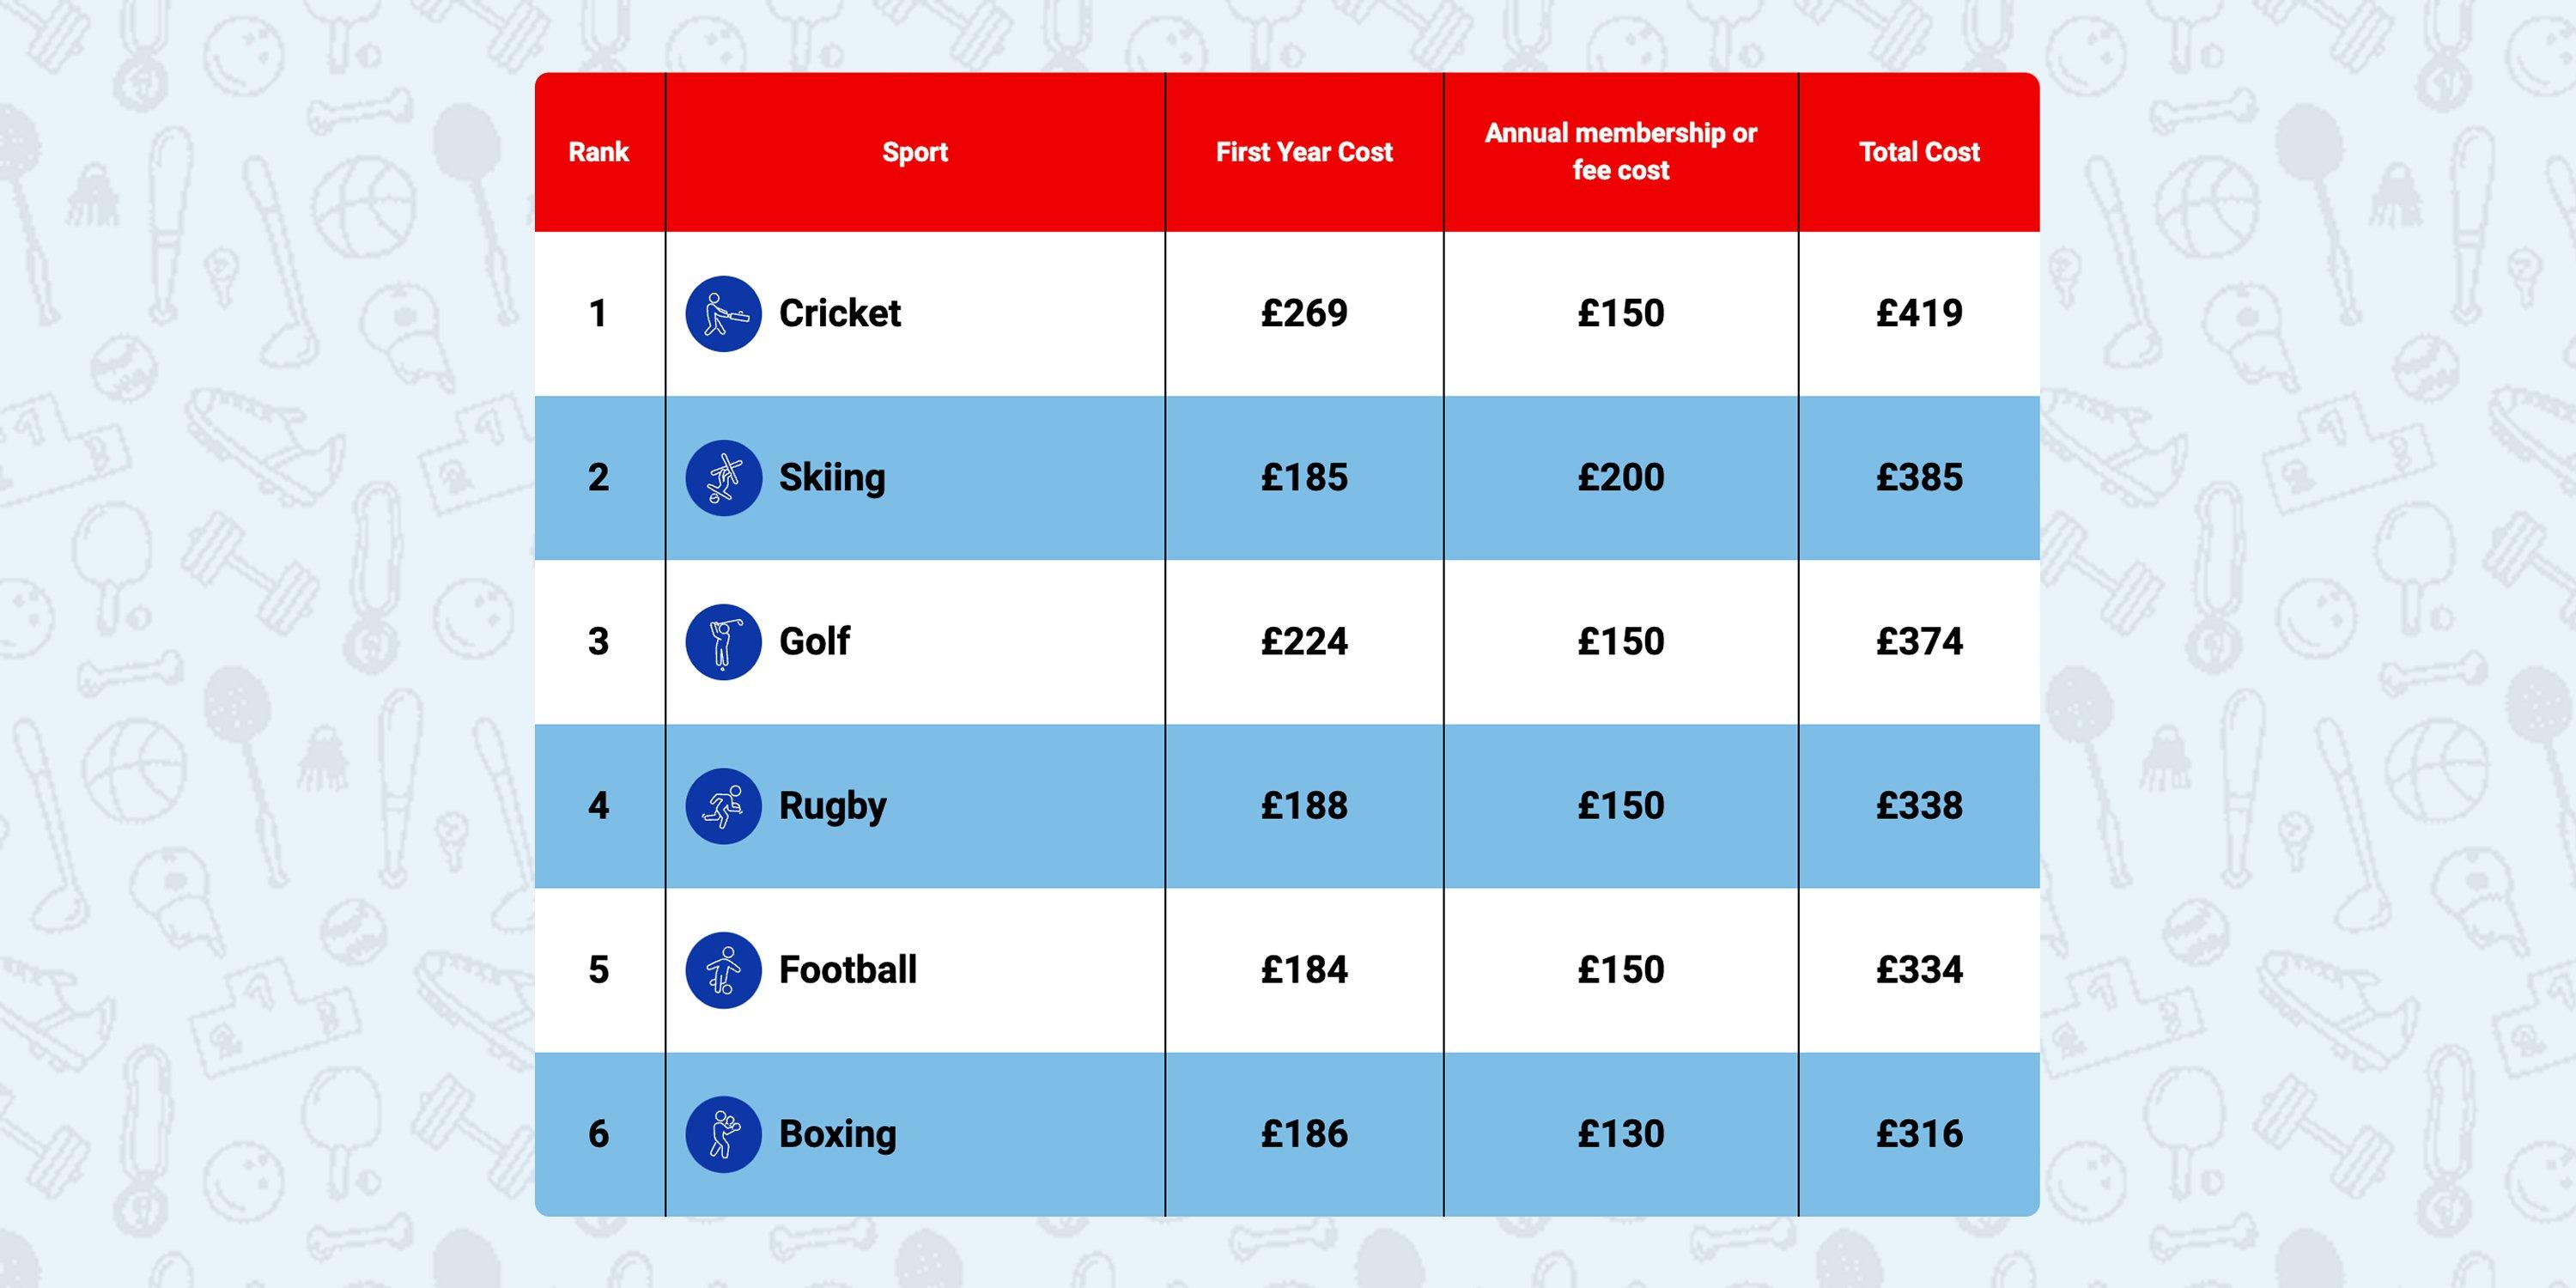Screen dimensions: 2576x1288
Task: Click Cricket's £419 total cost cell
Action: pos(1918,314)
